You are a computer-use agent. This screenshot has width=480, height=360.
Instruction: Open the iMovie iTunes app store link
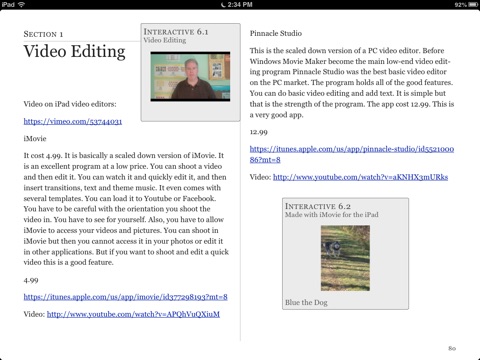[125, 297]
